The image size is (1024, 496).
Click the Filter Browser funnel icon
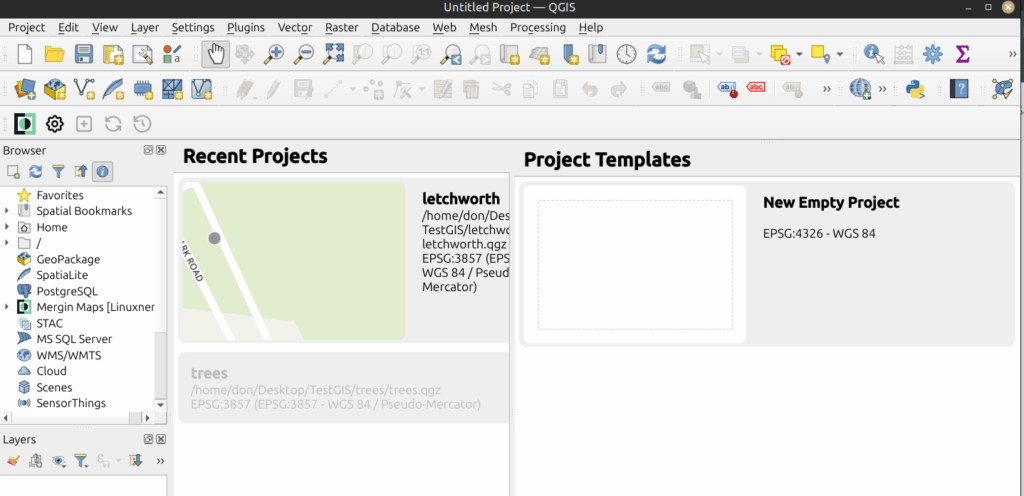[58, 172]
